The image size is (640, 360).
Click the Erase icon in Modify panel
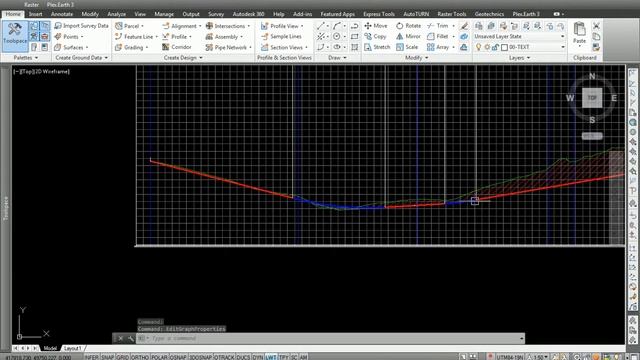tap(464, 26)
